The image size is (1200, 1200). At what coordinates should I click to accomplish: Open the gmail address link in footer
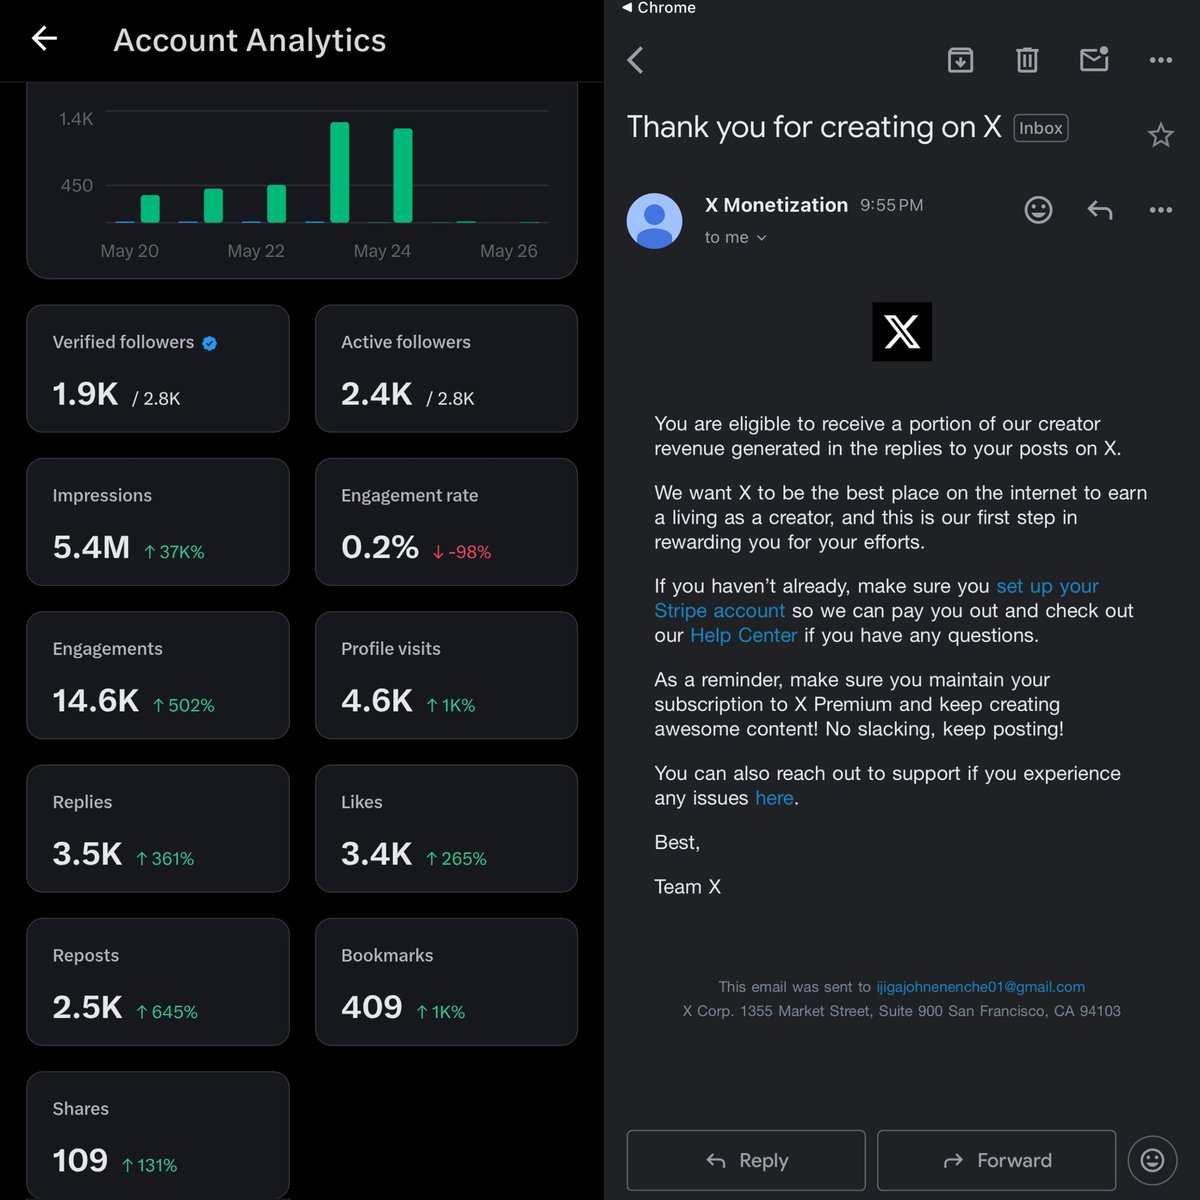tap(980, 987)
